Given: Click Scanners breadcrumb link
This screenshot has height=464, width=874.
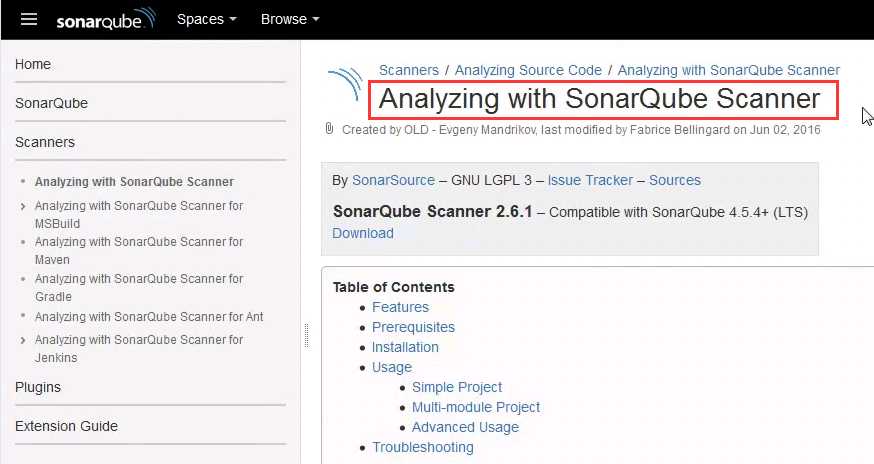Looking at the screenshot, I should coord(409,70).
